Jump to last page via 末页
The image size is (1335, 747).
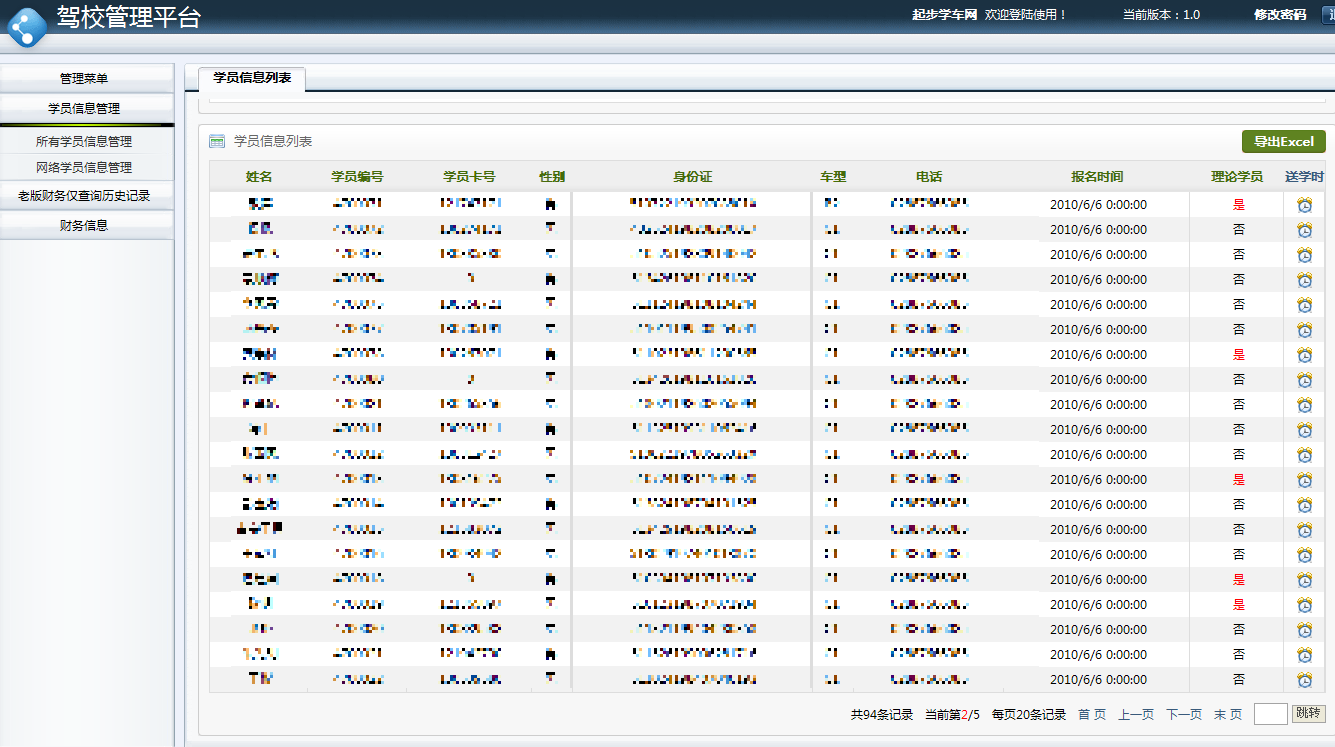click(1228, 715)
